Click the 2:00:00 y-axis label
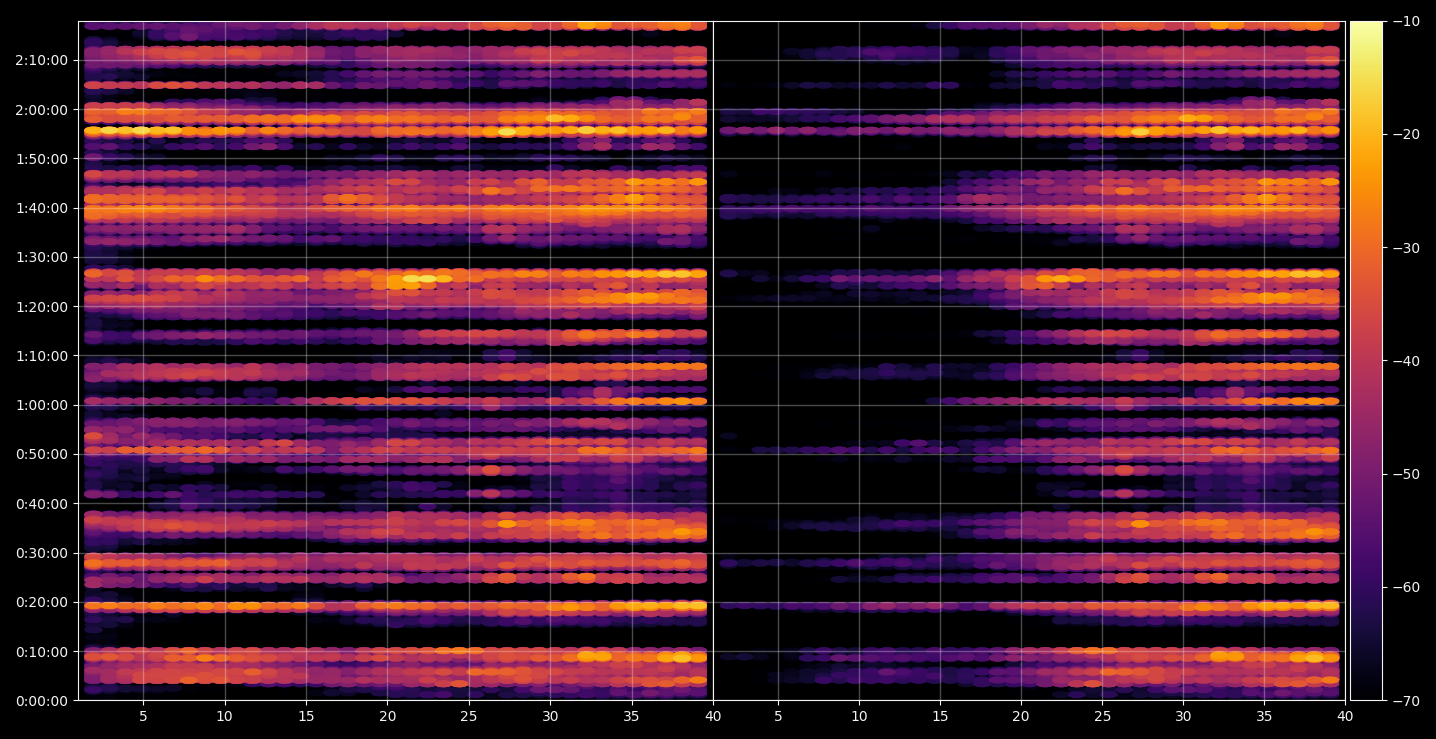This screenshot has width=1436, height=739. pos(41,110)
